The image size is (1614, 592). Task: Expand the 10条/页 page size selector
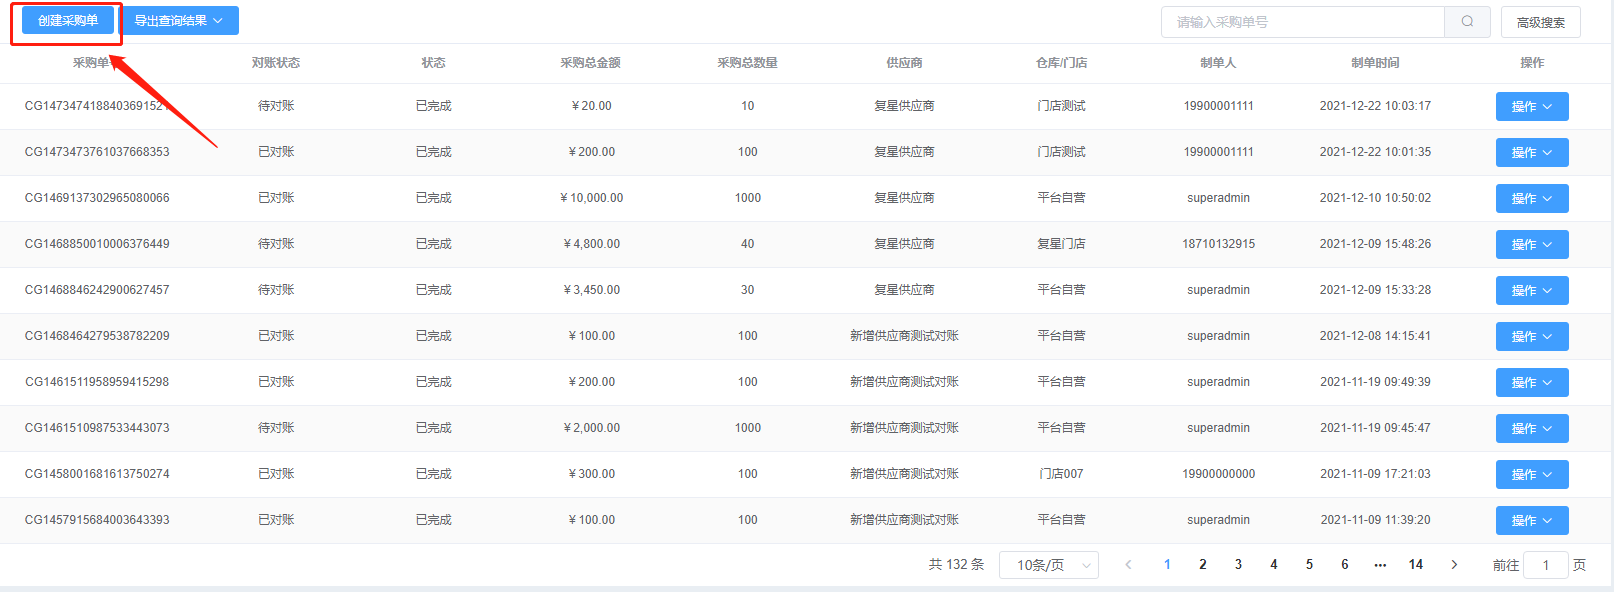point(1048,565)
